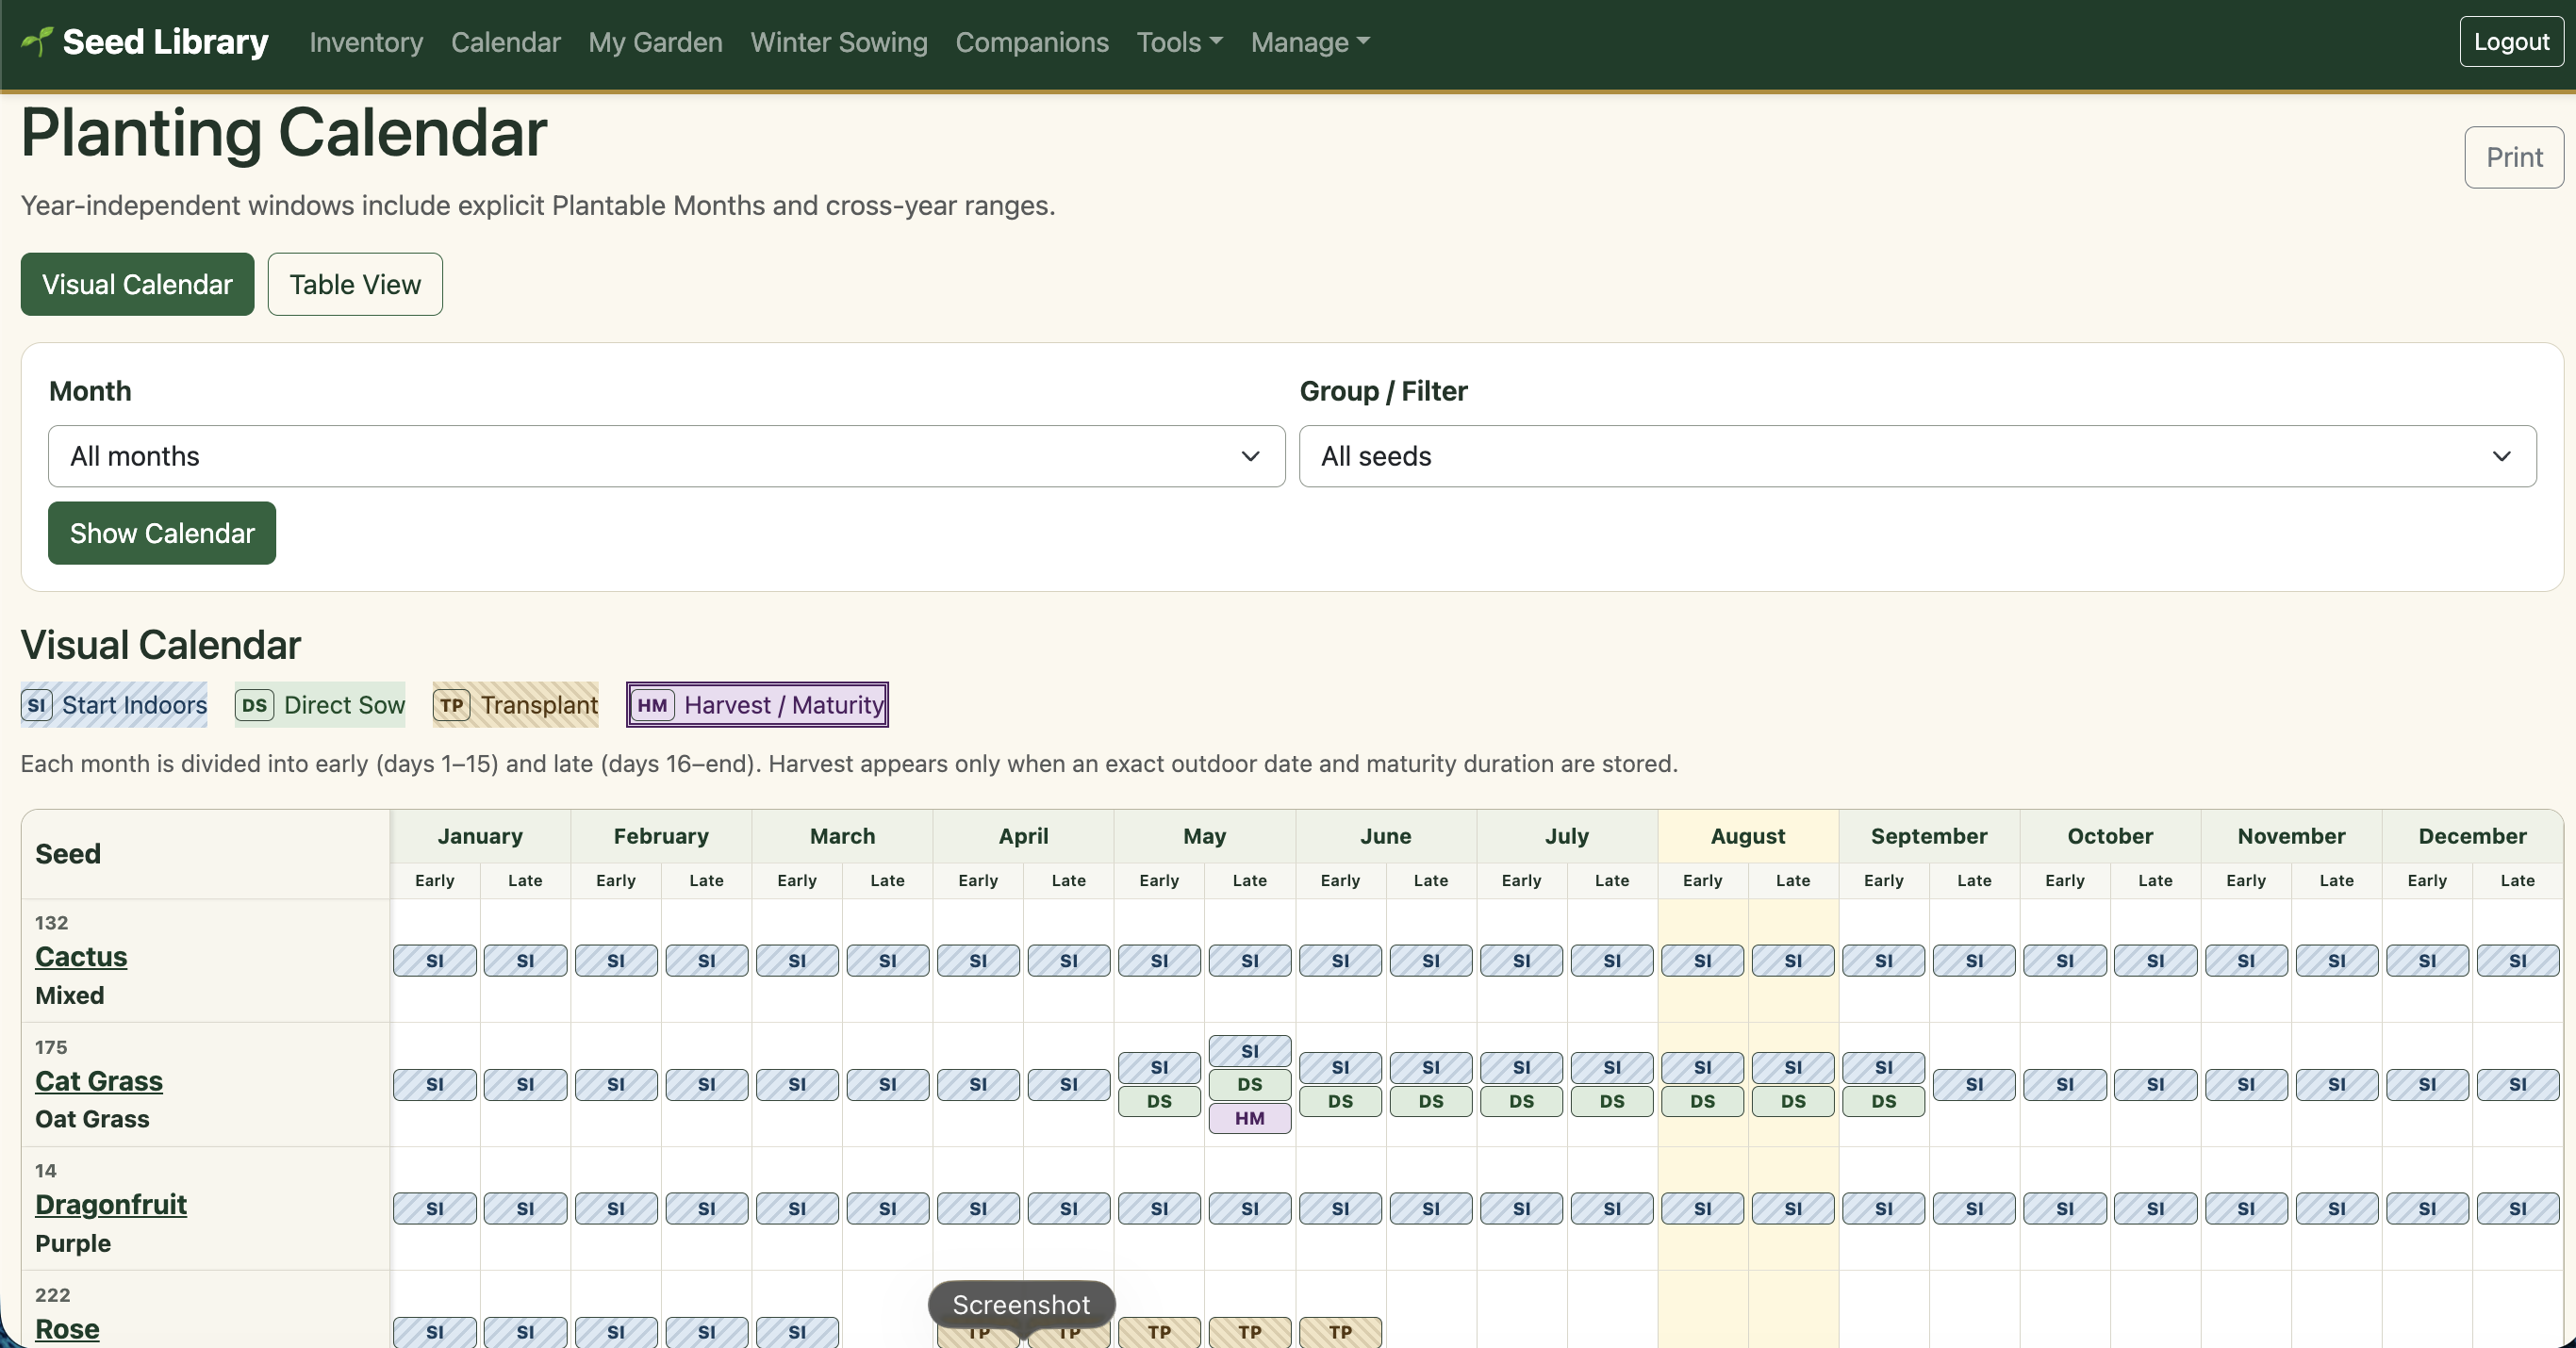Screen dimensions: 2576x1348
Task: Click Cat Grass early September DS badge
Action: (x=1884, y=1101)
